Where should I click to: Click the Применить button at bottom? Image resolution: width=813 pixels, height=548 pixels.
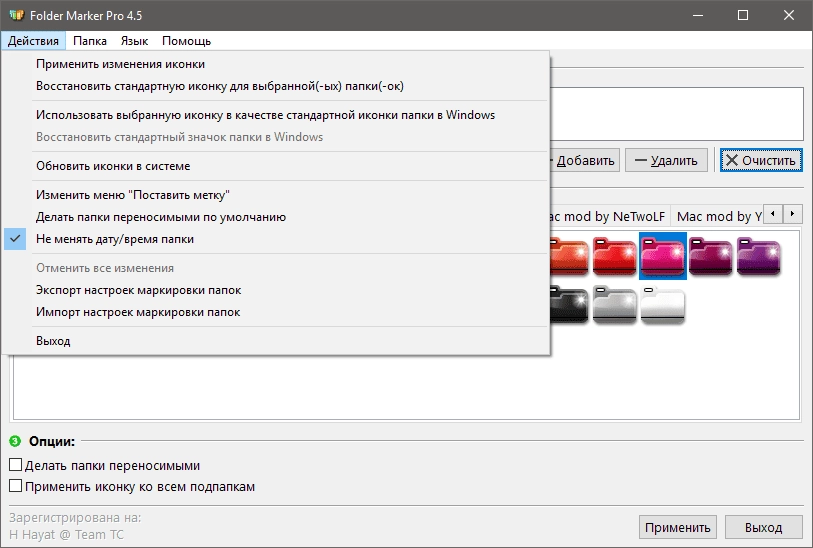(678, 527)
